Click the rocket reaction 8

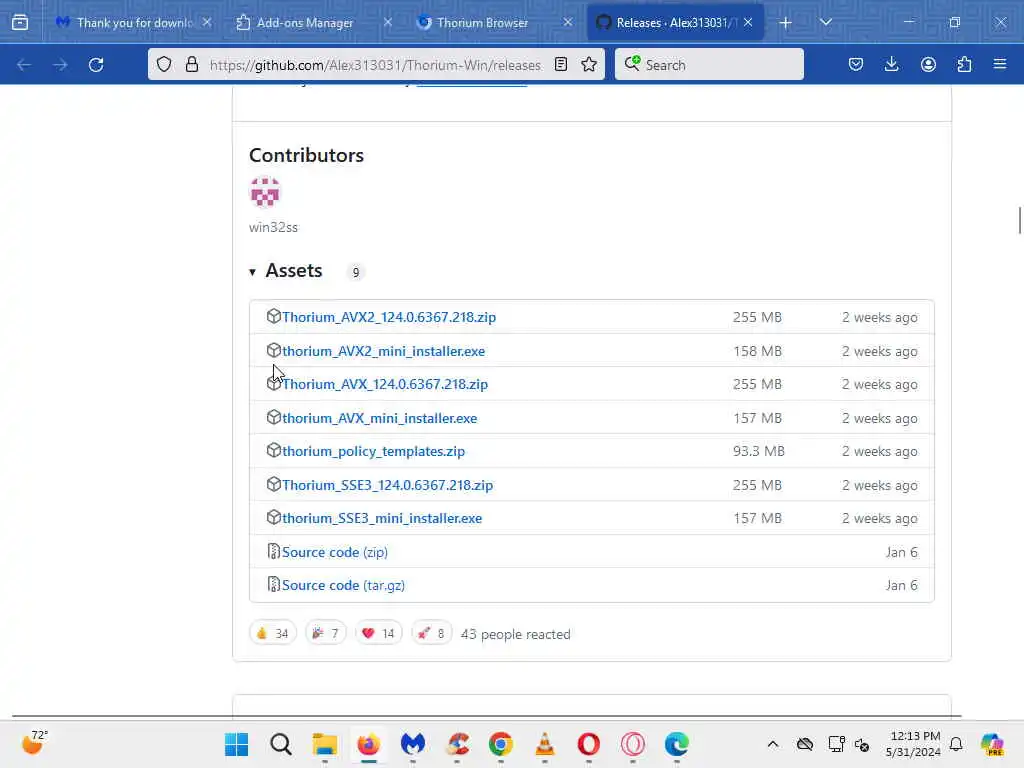(432, 633)
